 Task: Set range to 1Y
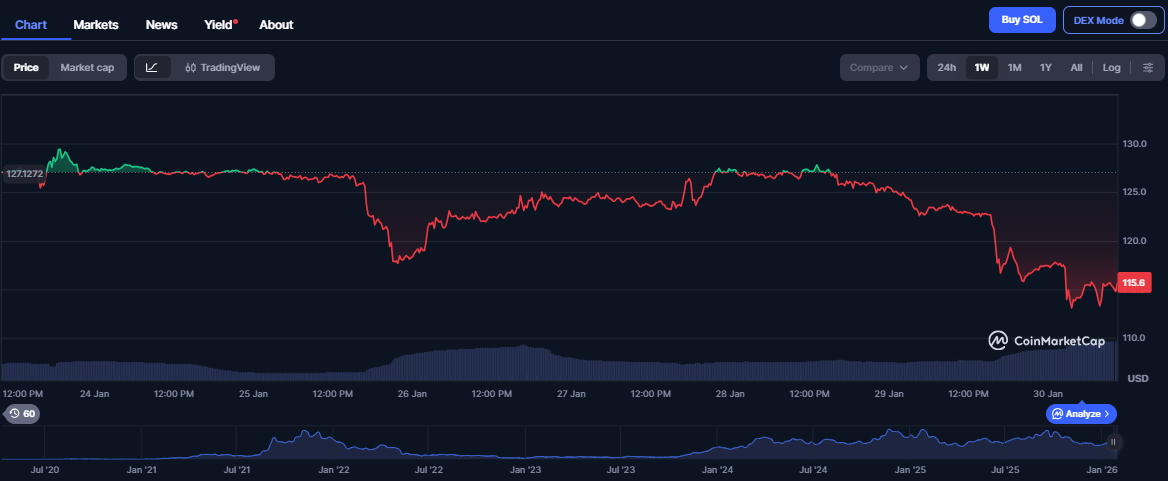1046,67
